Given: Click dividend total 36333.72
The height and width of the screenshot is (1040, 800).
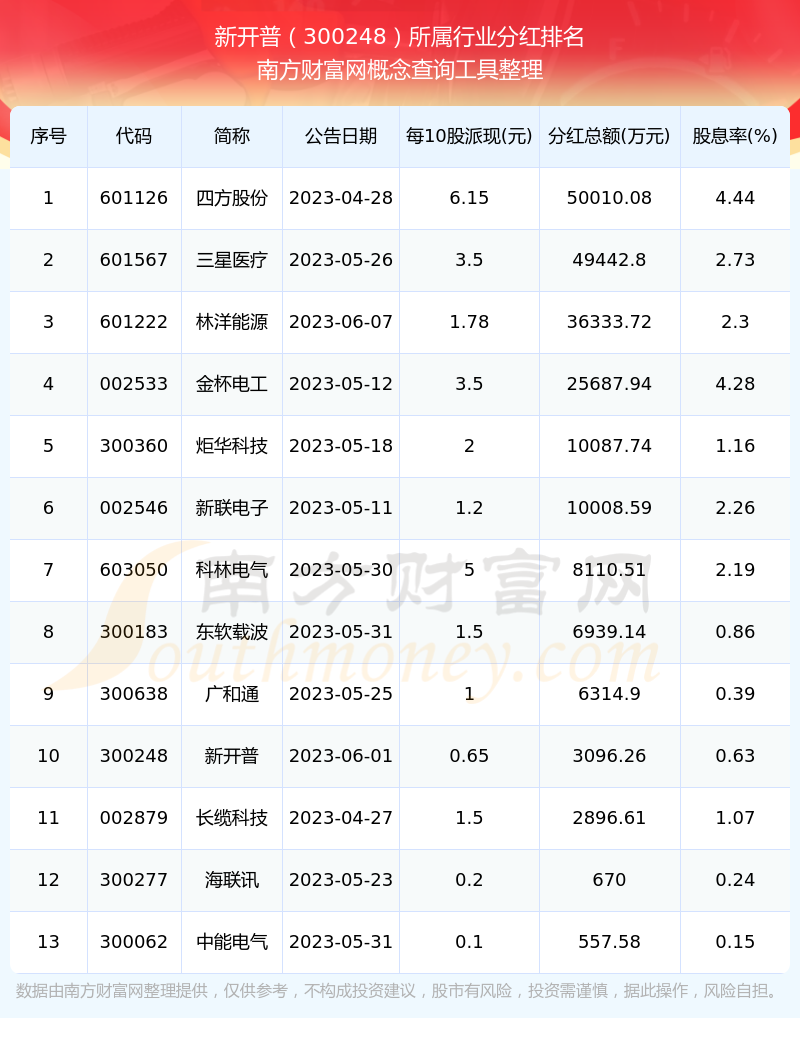Looking at the screenshot, I should coord(609,322).
